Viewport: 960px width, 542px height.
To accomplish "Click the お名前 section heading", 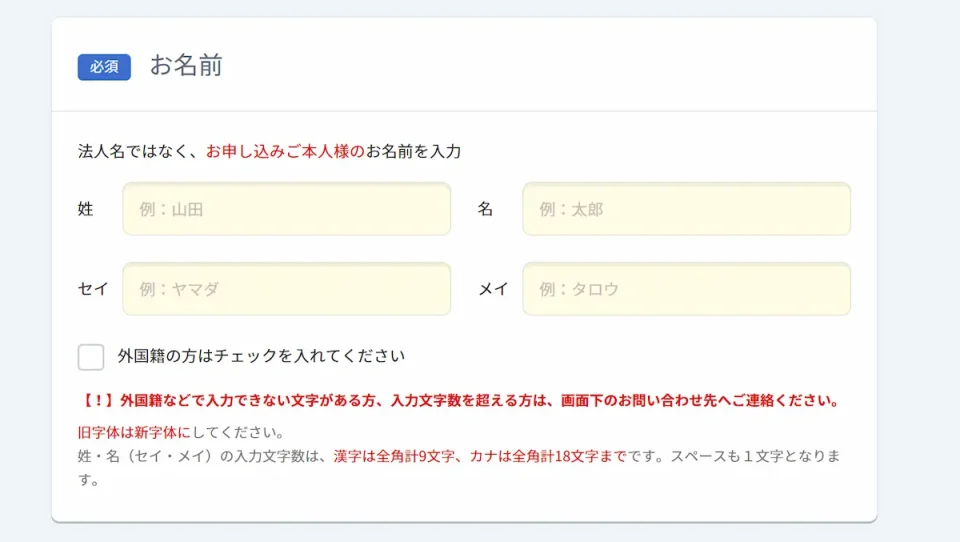I will coord(186,66).
